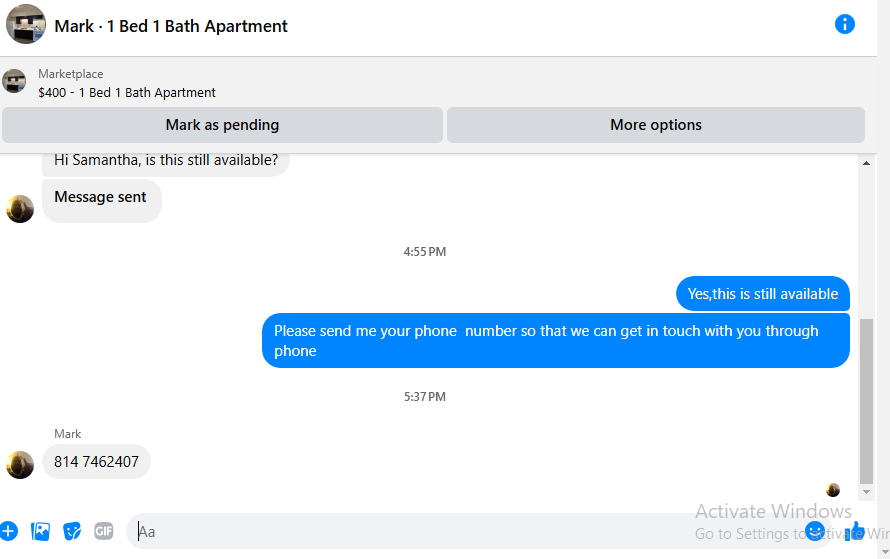Send a thumbs-up like
The height and width of the screenshot is (559, 890).
(x=855, y=531)
